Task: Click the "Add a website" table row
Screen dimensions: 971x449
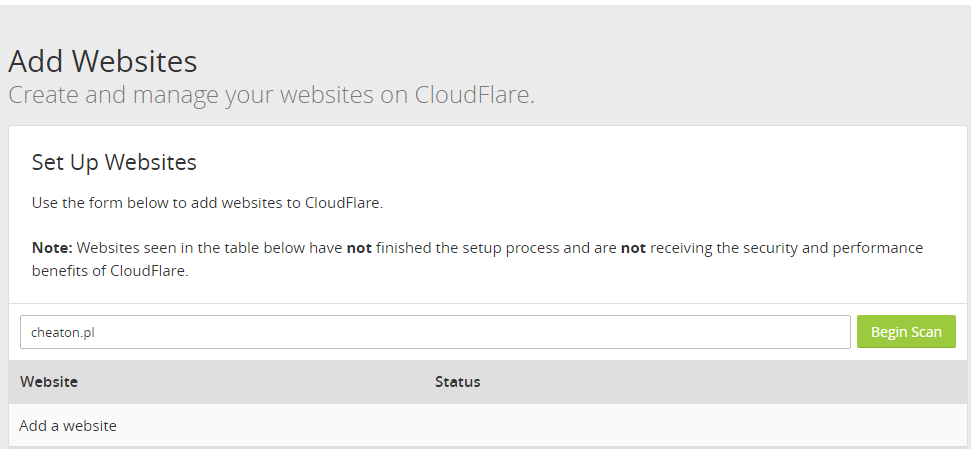Action: tap(68, 426)
